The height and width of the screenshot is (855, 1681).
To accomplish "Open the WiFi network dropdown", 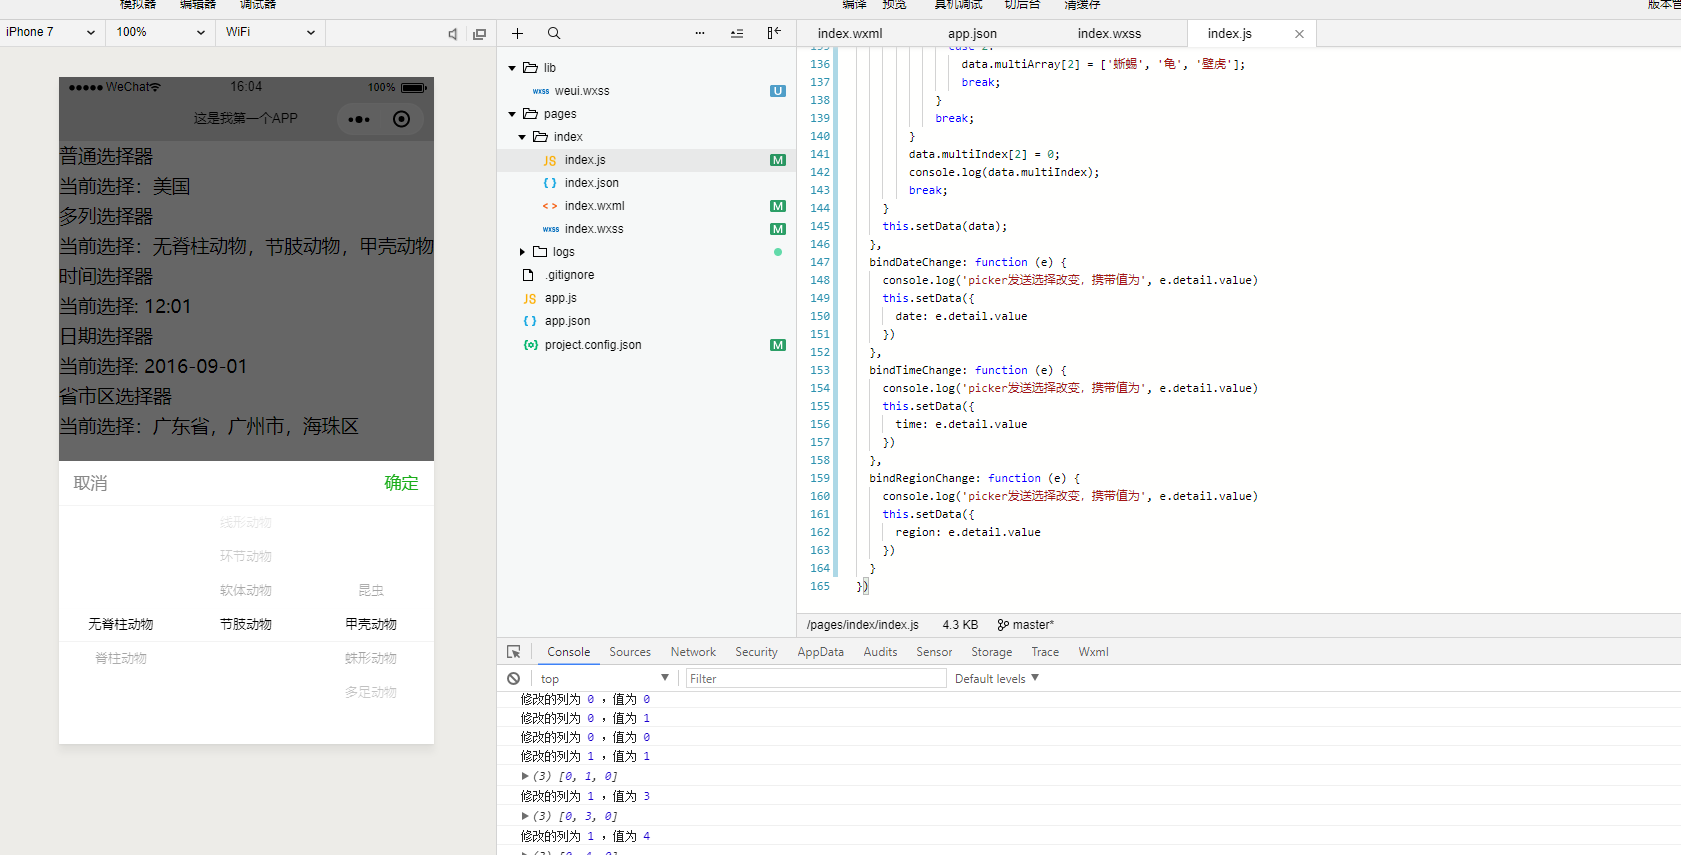I will click(270, 32).
